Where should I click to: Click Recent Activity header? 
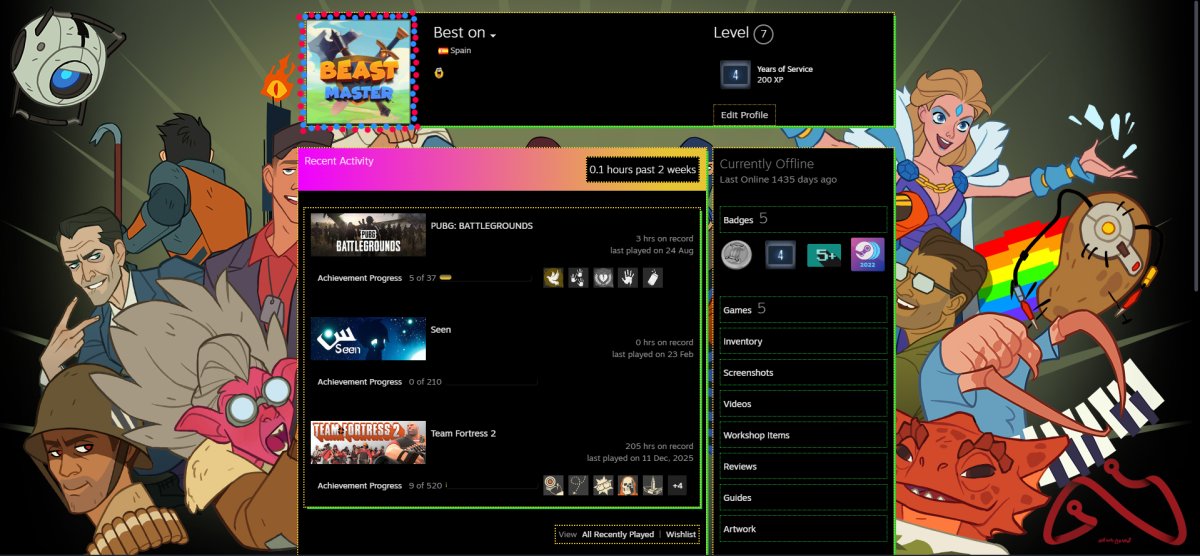(x=339, y=161)
